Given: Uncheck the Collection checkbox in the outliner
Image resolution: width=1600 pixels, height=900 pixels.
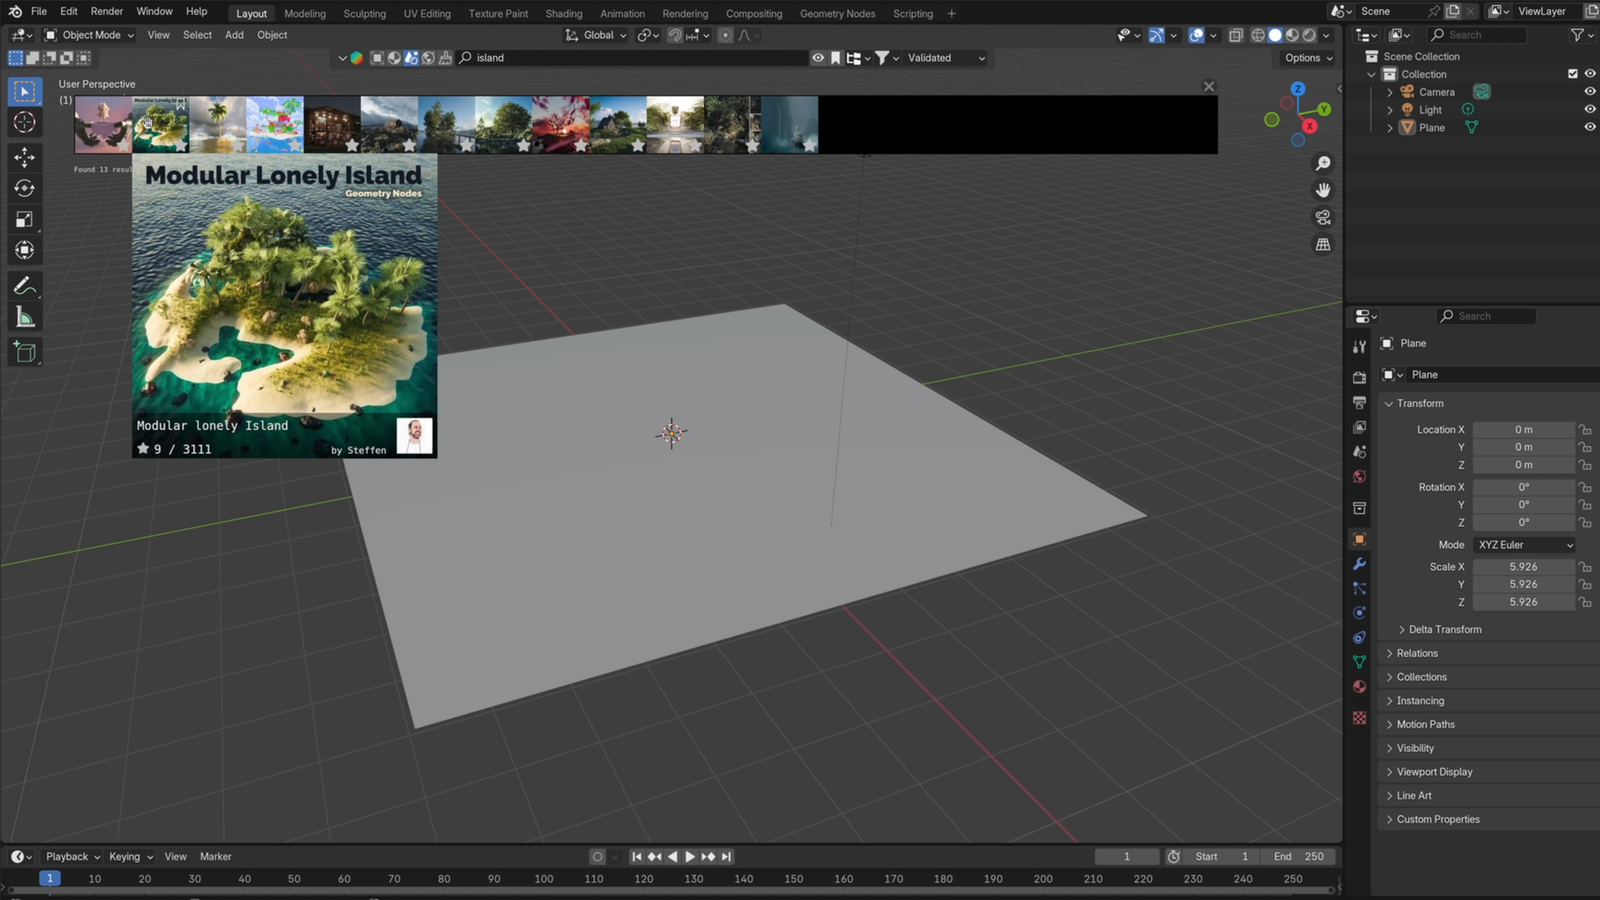Looking at the screenshot, I should pos(1572,74).
